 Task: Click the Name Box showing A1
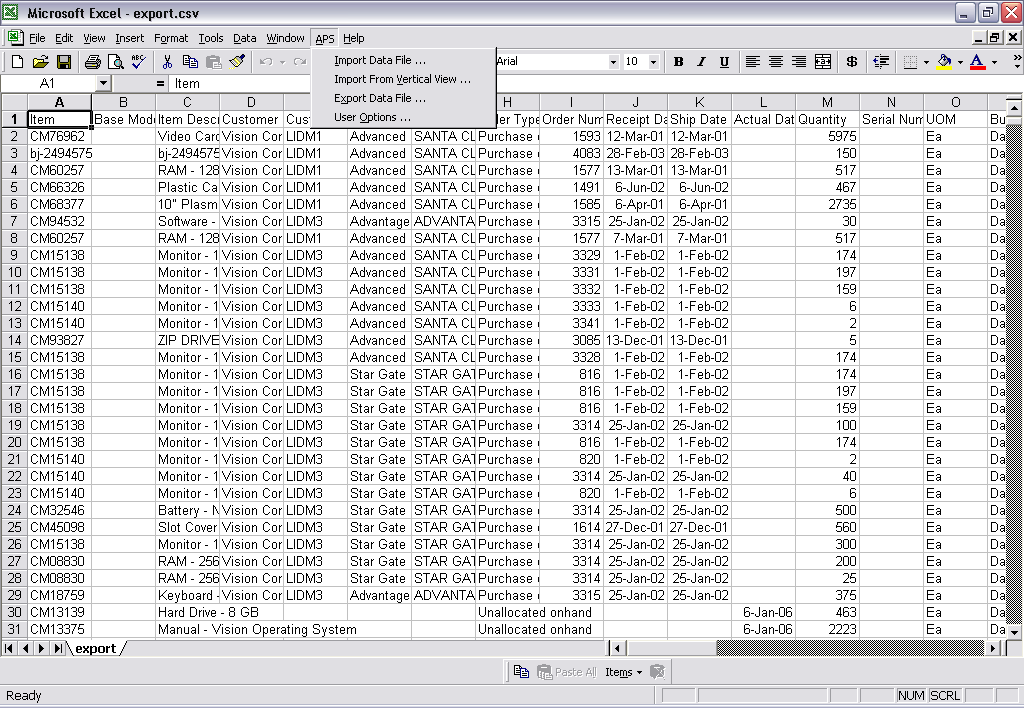(48, 83)
